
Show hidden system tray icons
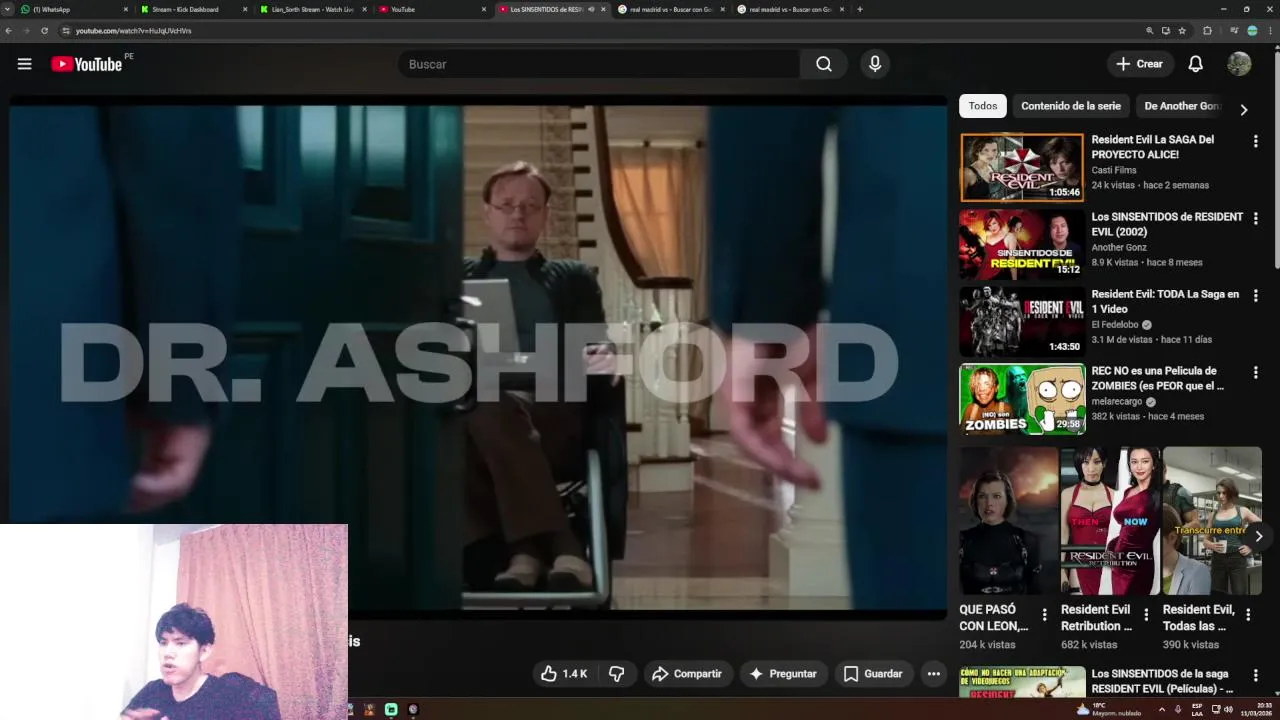tap(1161, 709)
